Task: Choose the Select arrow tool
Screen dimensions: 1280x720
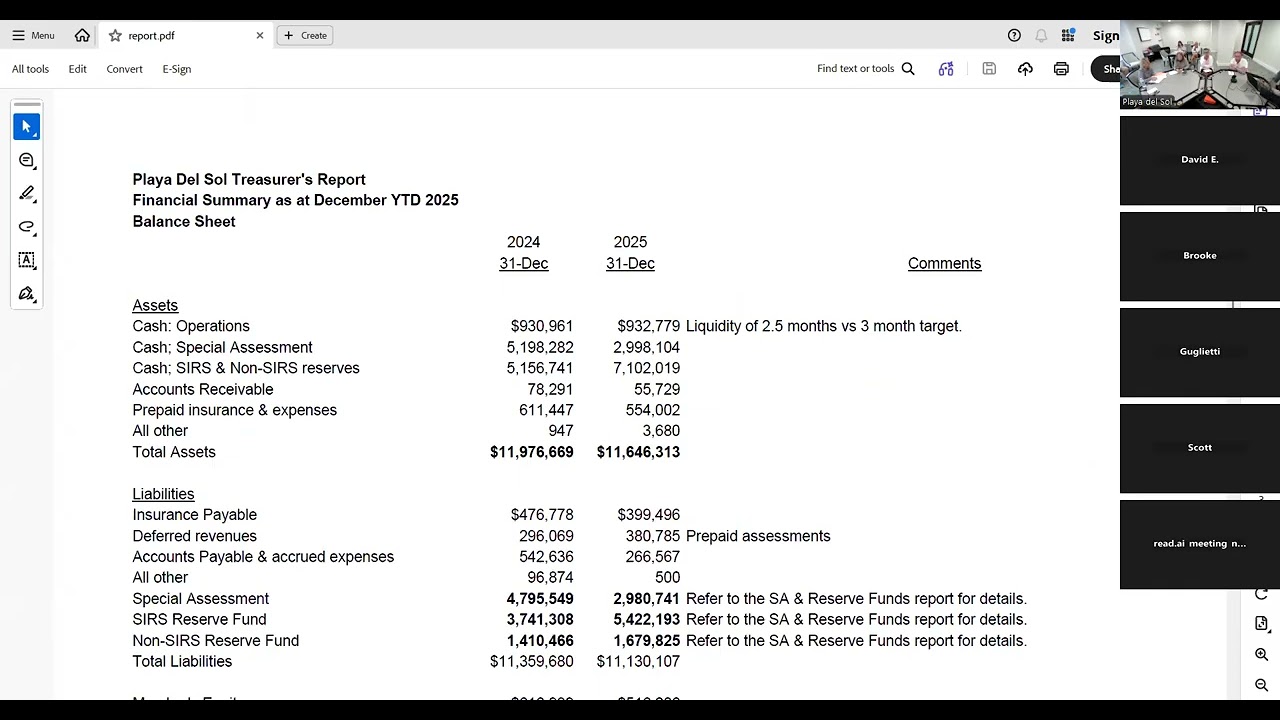Action: 27,127
